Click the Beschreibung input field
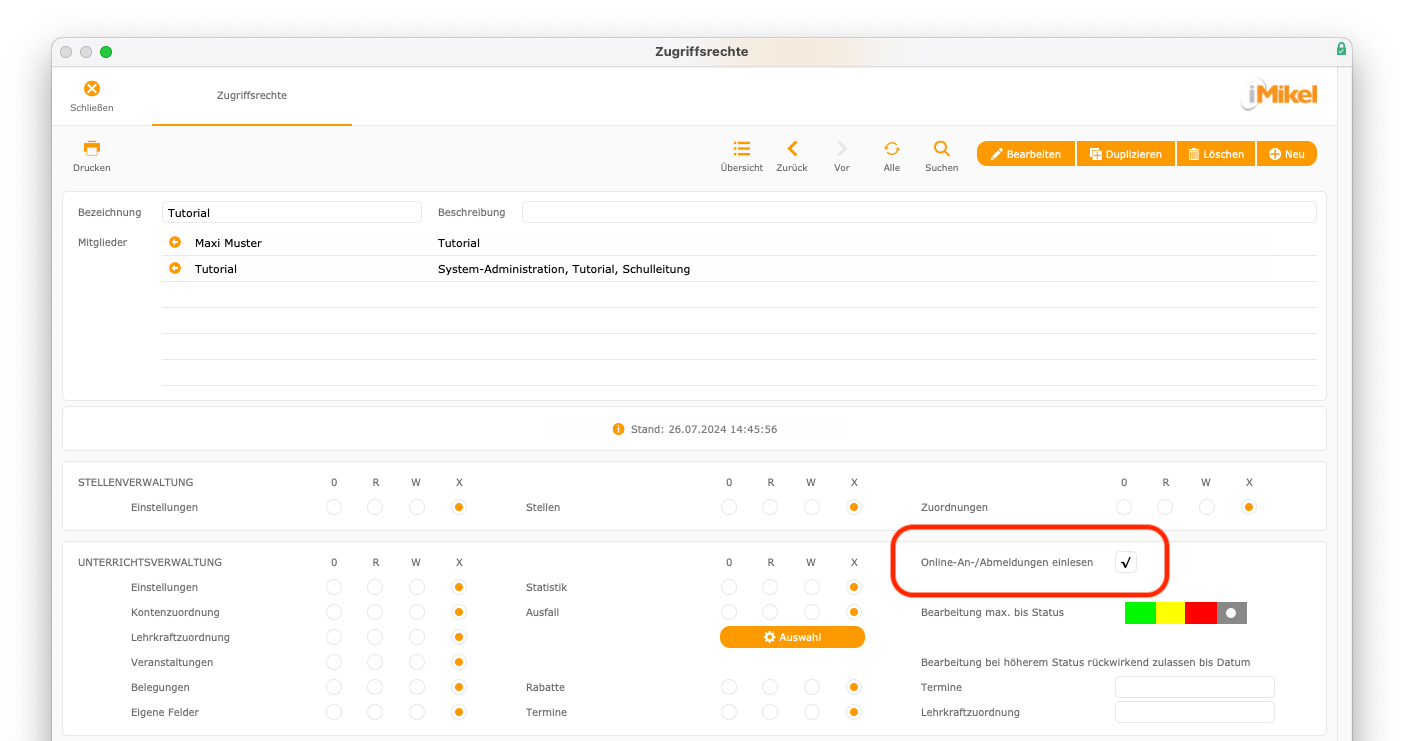 click(x=919, y=212)
